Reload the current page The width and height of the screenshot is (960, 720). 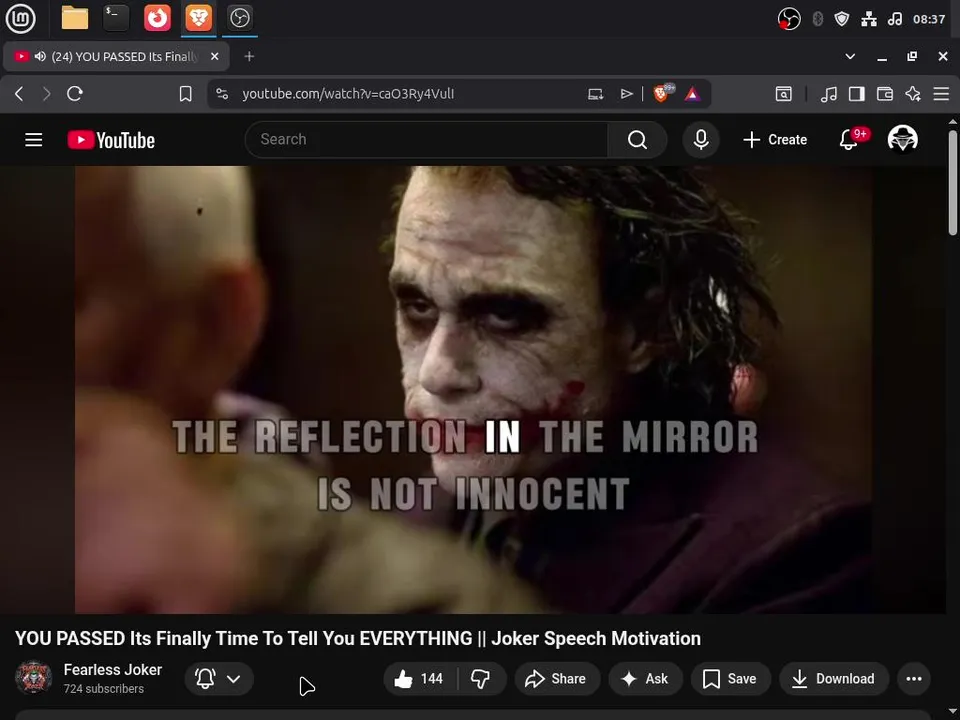pos(75,94)
